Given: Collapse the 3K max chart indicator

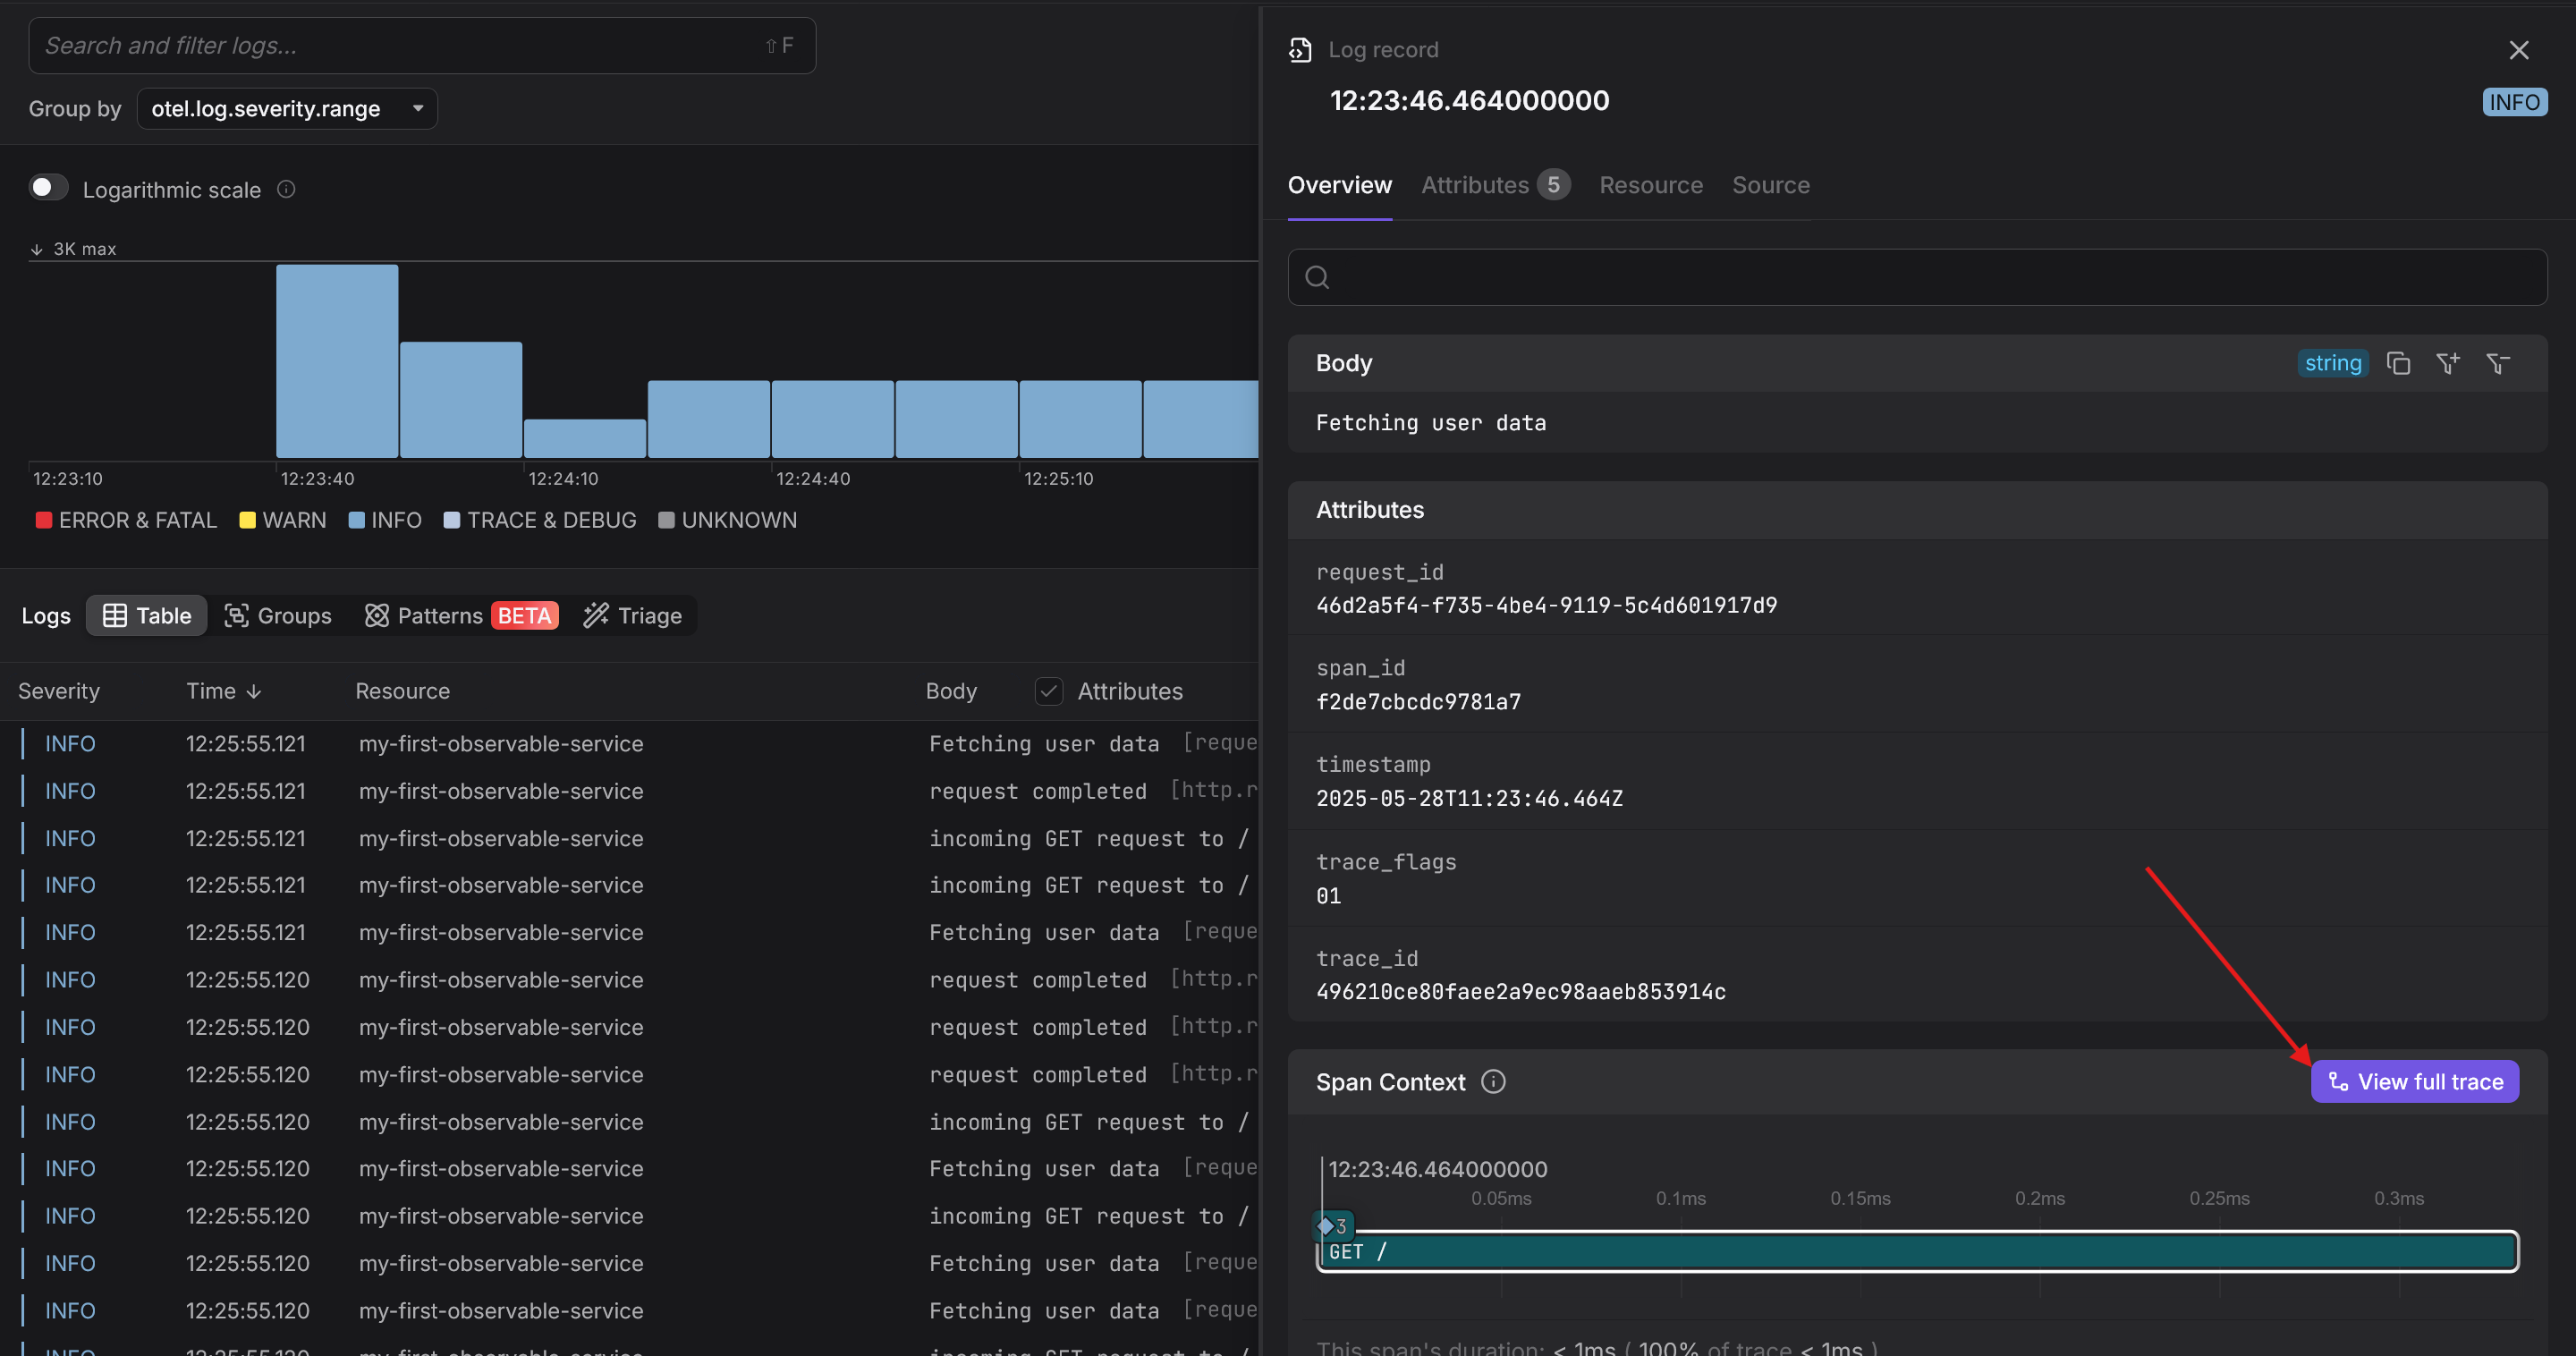Looking at the screenshot, I should (x=37, y=249).
